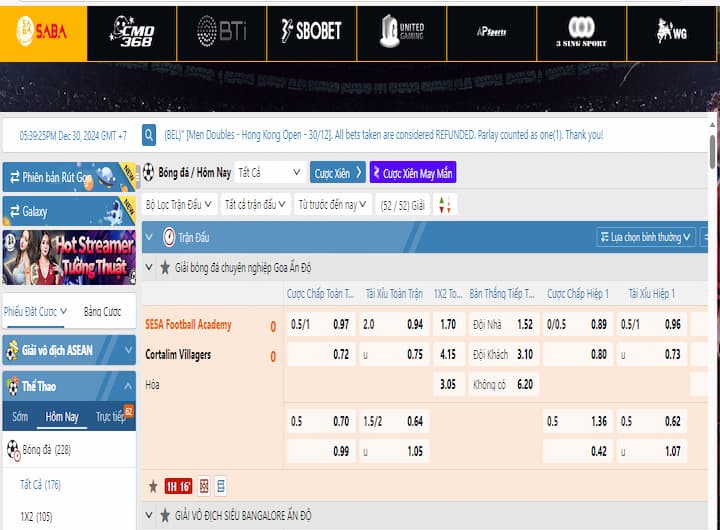
Task: Select home team odds 0.97 handicap
Action: [341, 325]
